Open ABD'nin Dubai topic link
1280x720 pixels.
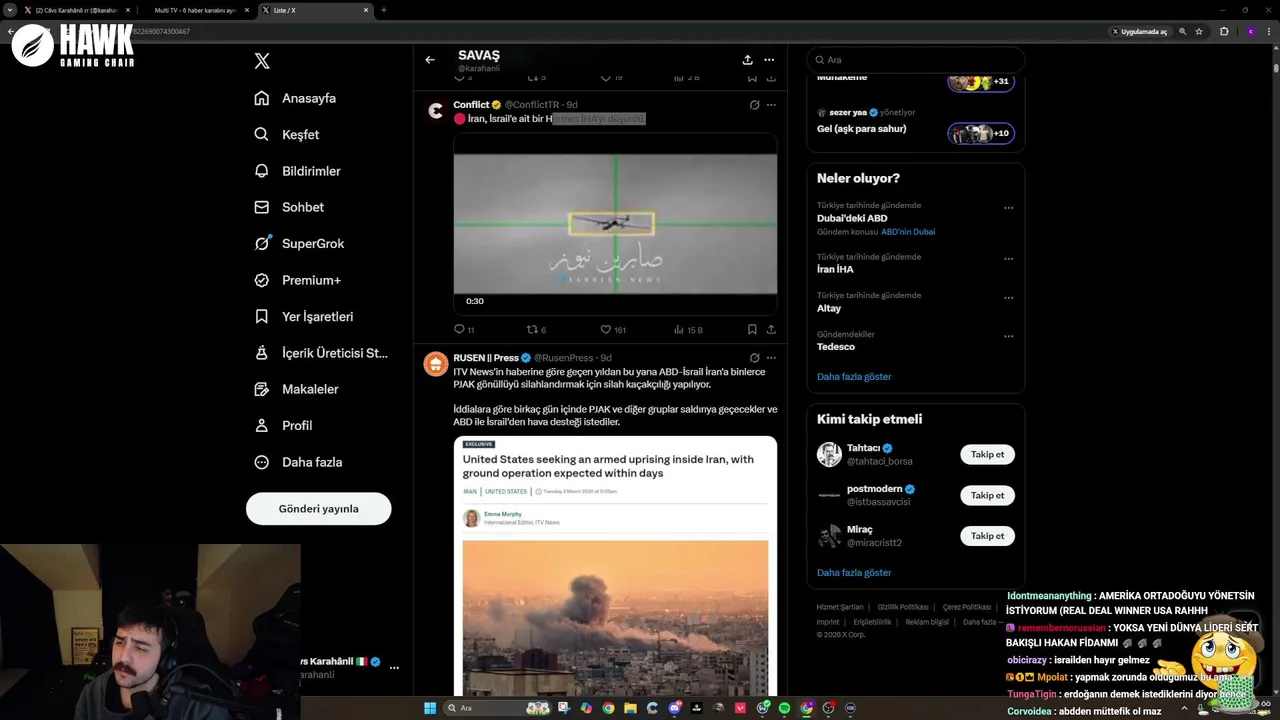(908, 232)
